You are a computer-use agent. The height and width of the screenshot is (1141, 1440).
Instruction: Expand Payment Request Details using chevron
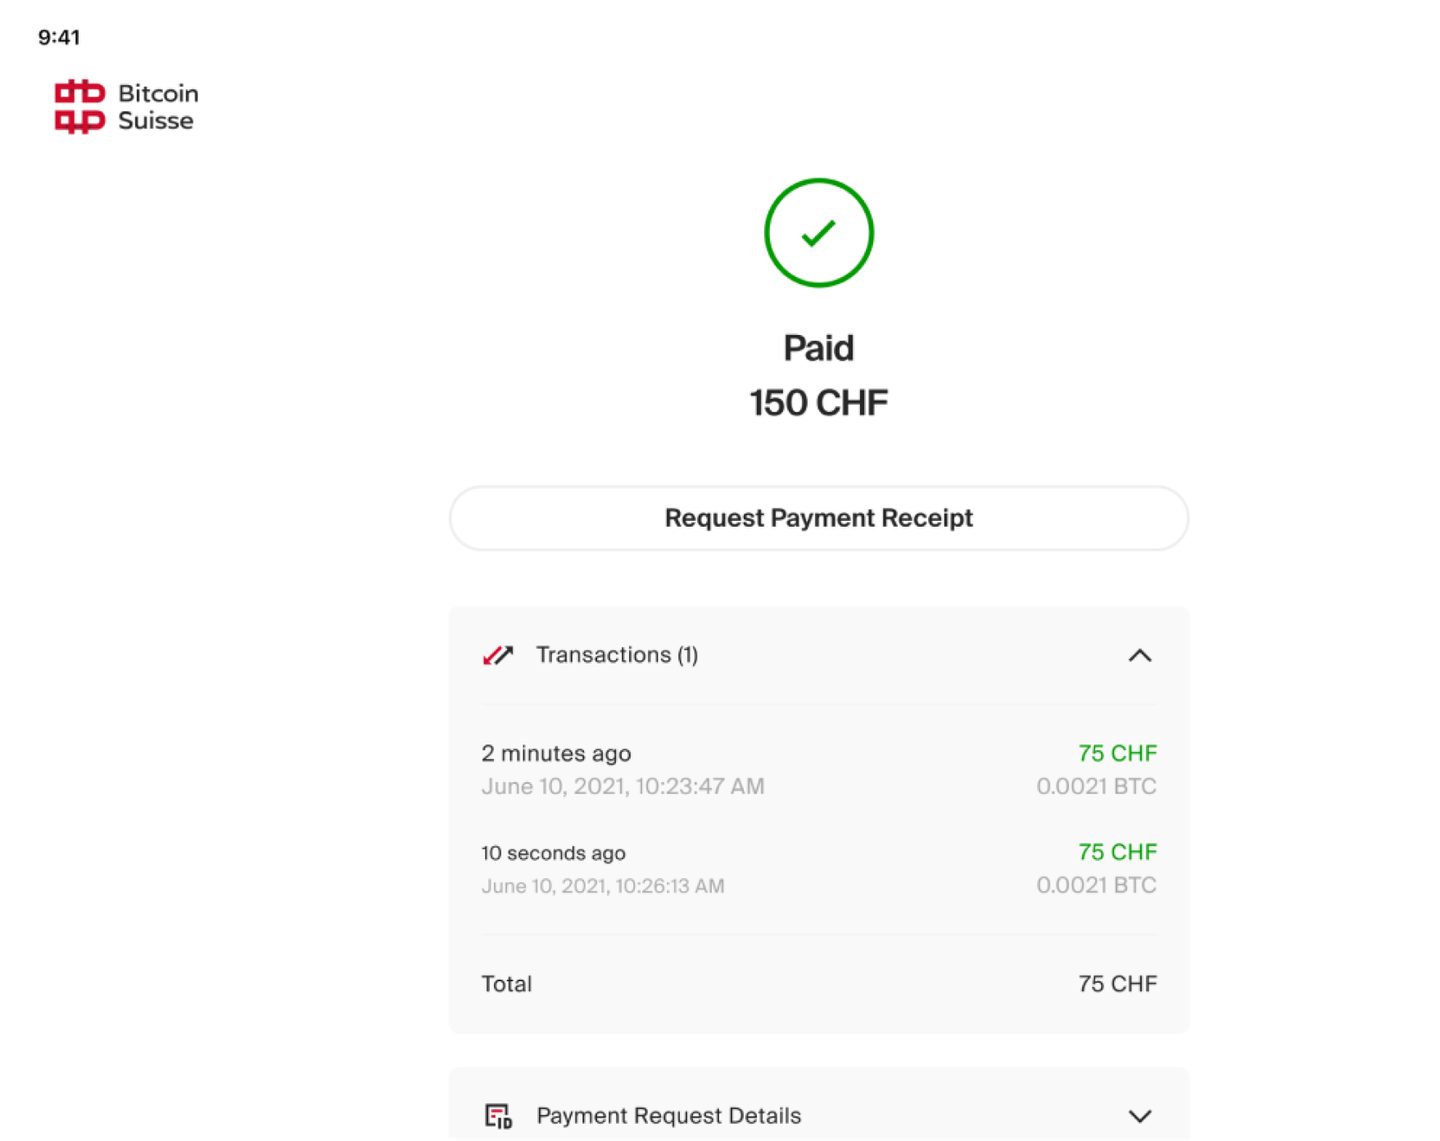pyautogui.click(x=1140, y=1116)
